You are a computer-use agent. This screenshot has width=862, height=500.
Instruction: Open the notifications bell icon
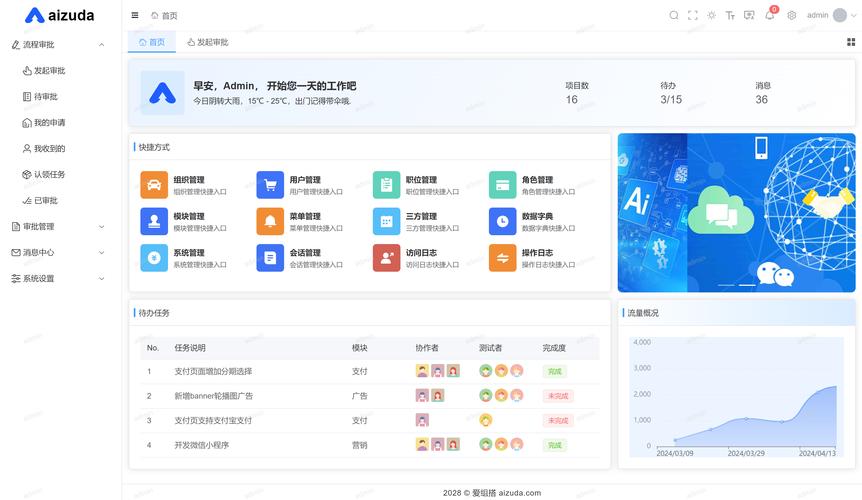(x=770, y=15)
